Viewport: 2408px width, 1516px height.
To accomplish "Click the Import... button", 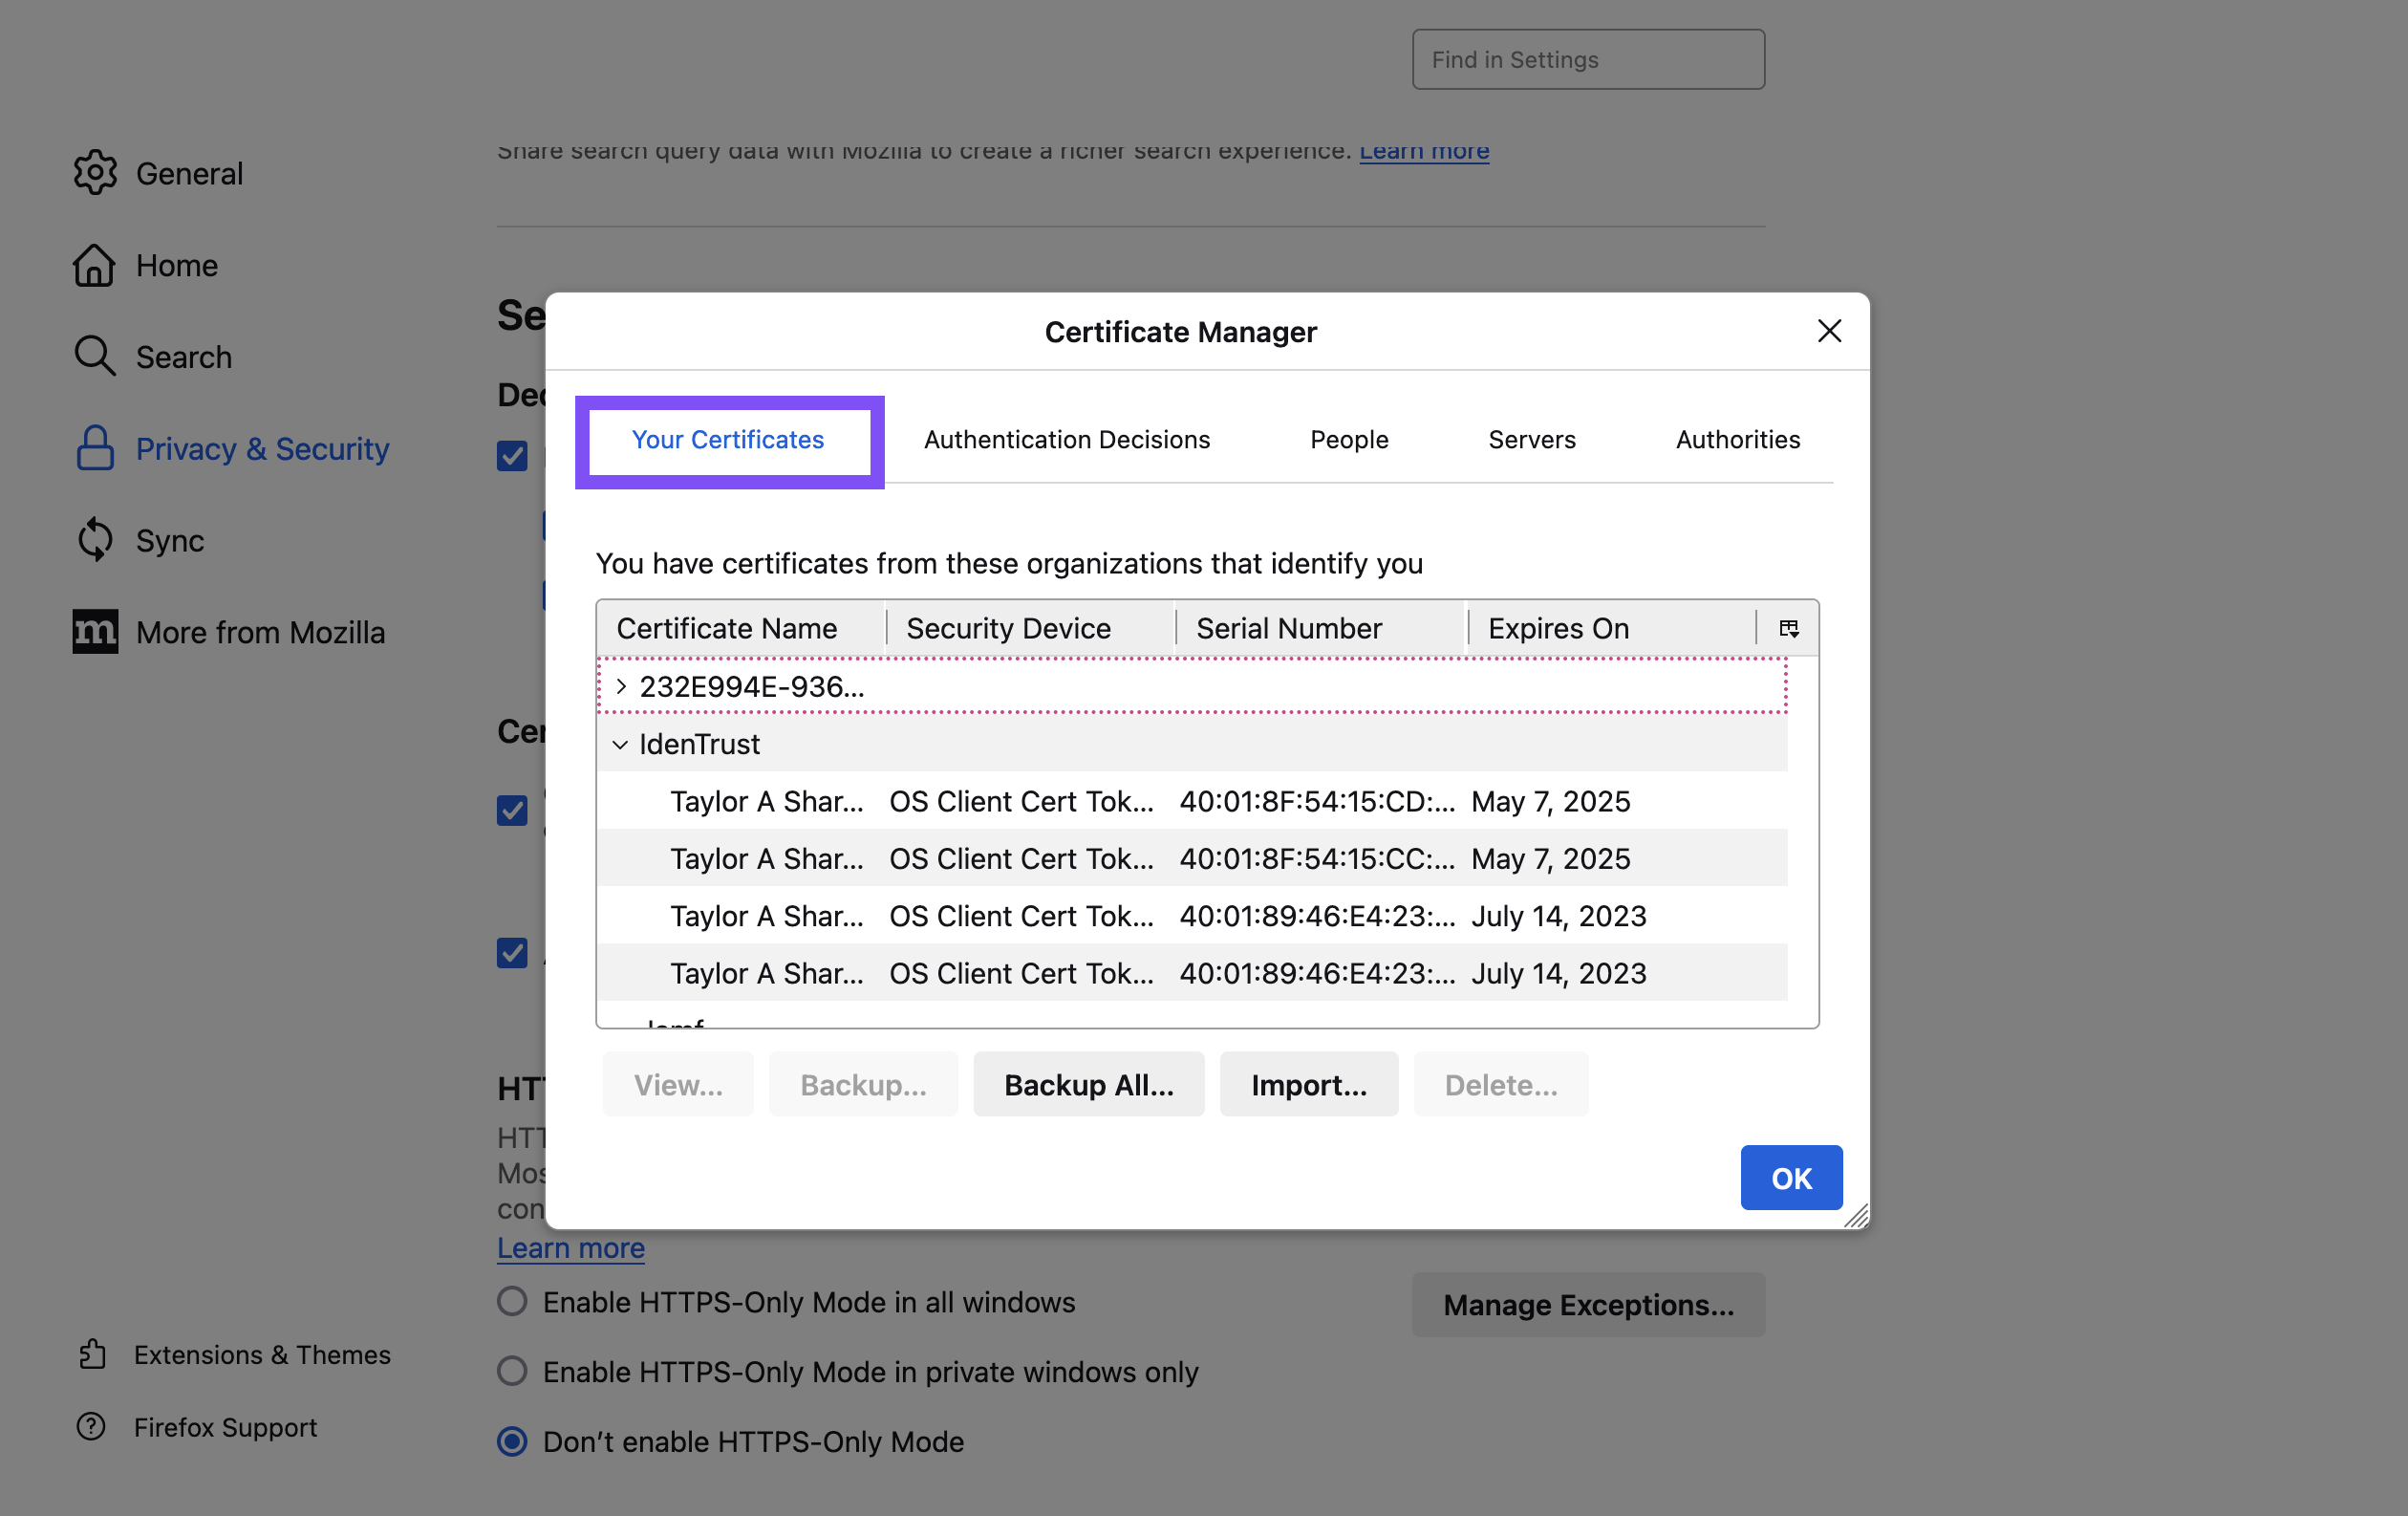I will [x=1308, y=1084].
